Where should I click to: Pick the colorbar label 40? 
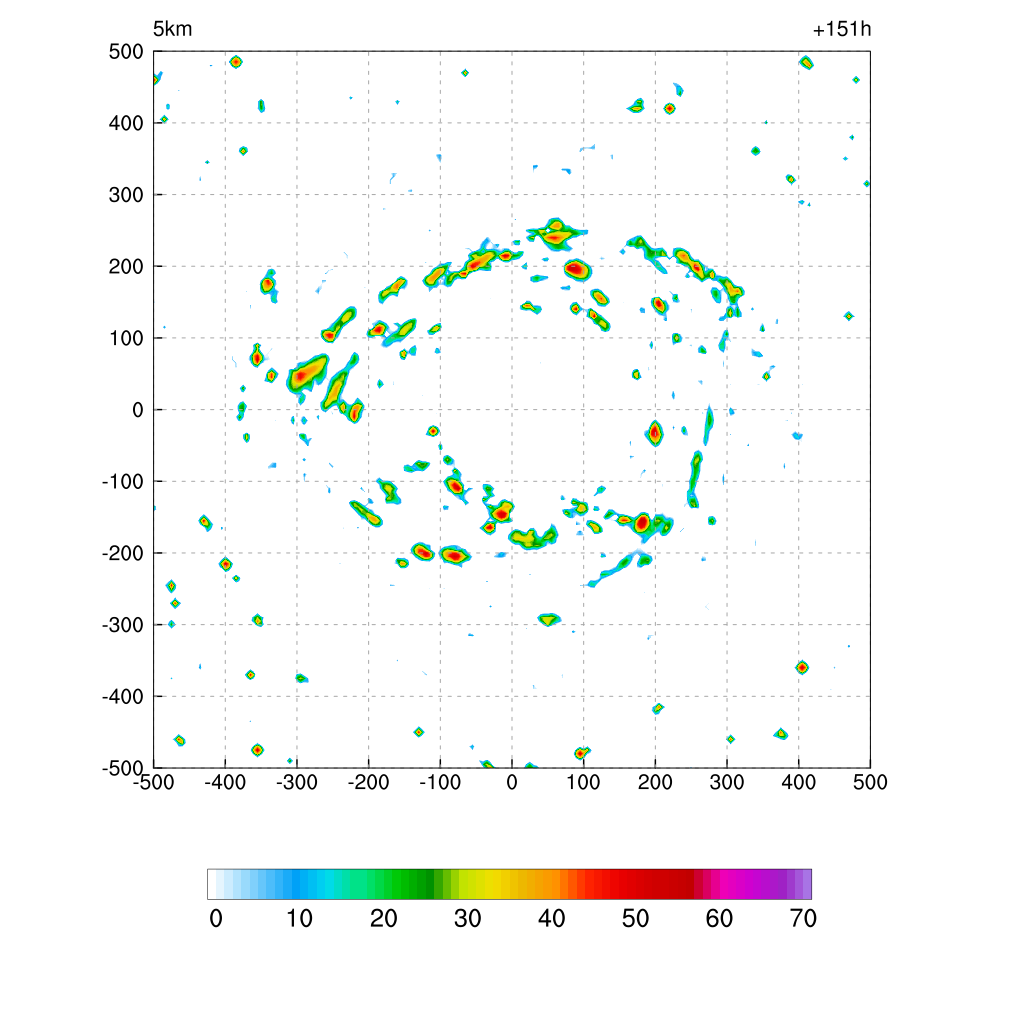pyautogui.click(x=552, y=919)
